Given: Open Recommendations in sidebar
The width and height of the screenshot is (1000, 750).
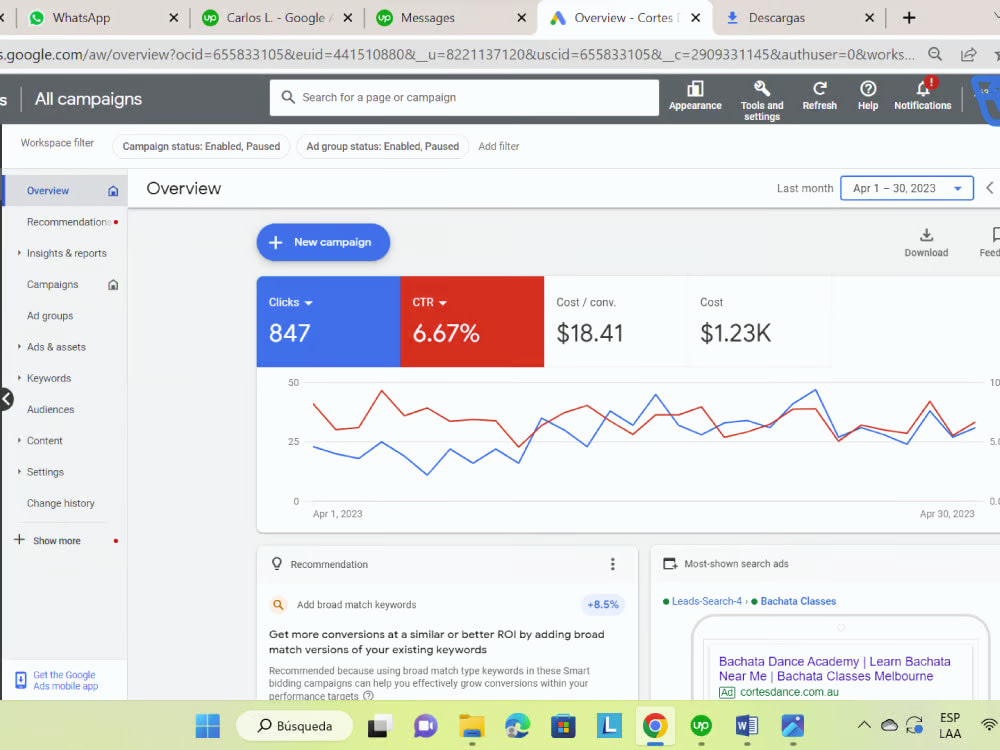Looking at the screenshot, I should (69, 222).
